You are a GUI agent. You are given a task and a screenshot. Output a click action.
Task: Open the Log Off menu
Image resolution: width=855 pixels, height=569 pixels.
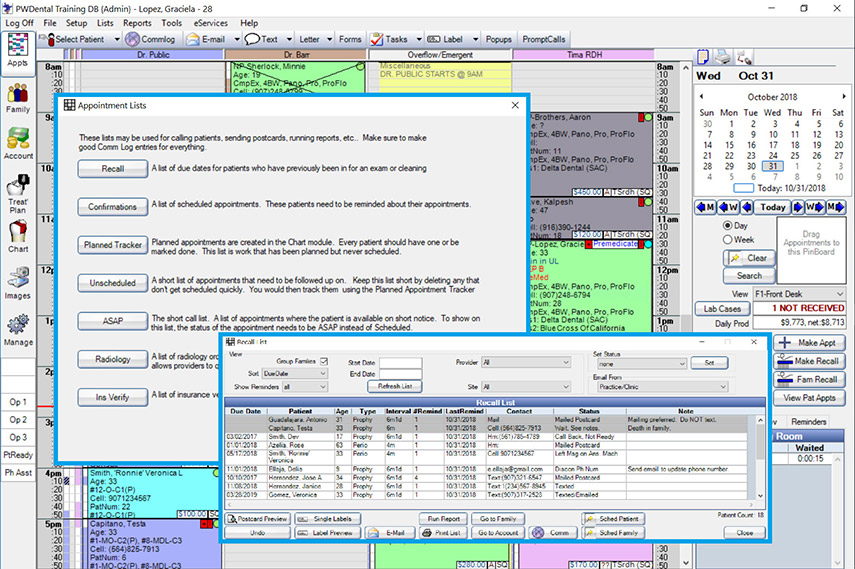point(20,23)
